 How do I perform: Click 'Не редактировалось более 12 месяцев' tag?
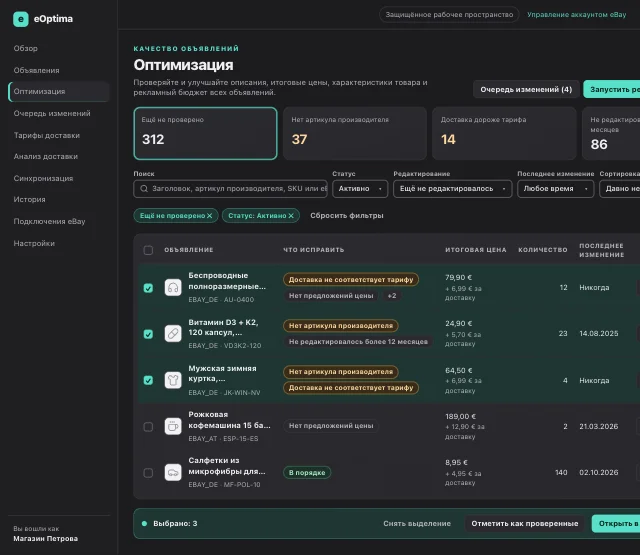click(x=358, y=342)
